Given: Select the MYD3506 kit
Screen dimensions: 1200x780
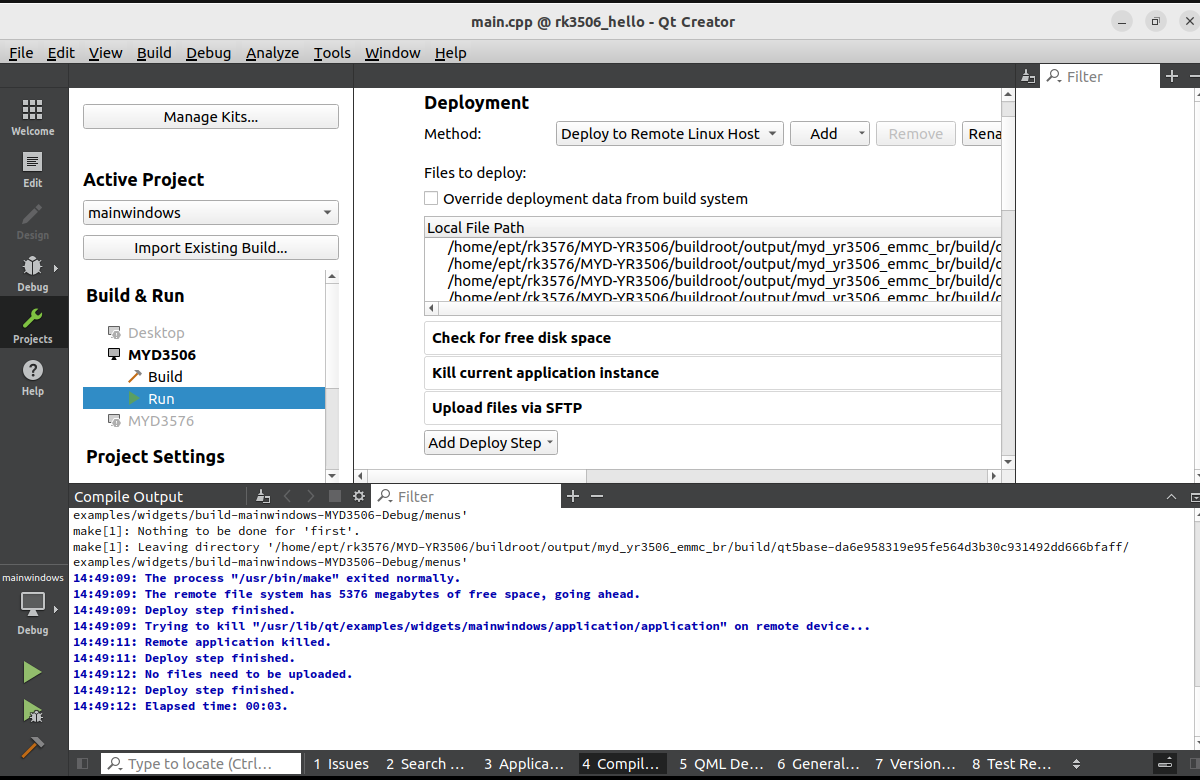Looking at the screenshot, I should (161, 355).
